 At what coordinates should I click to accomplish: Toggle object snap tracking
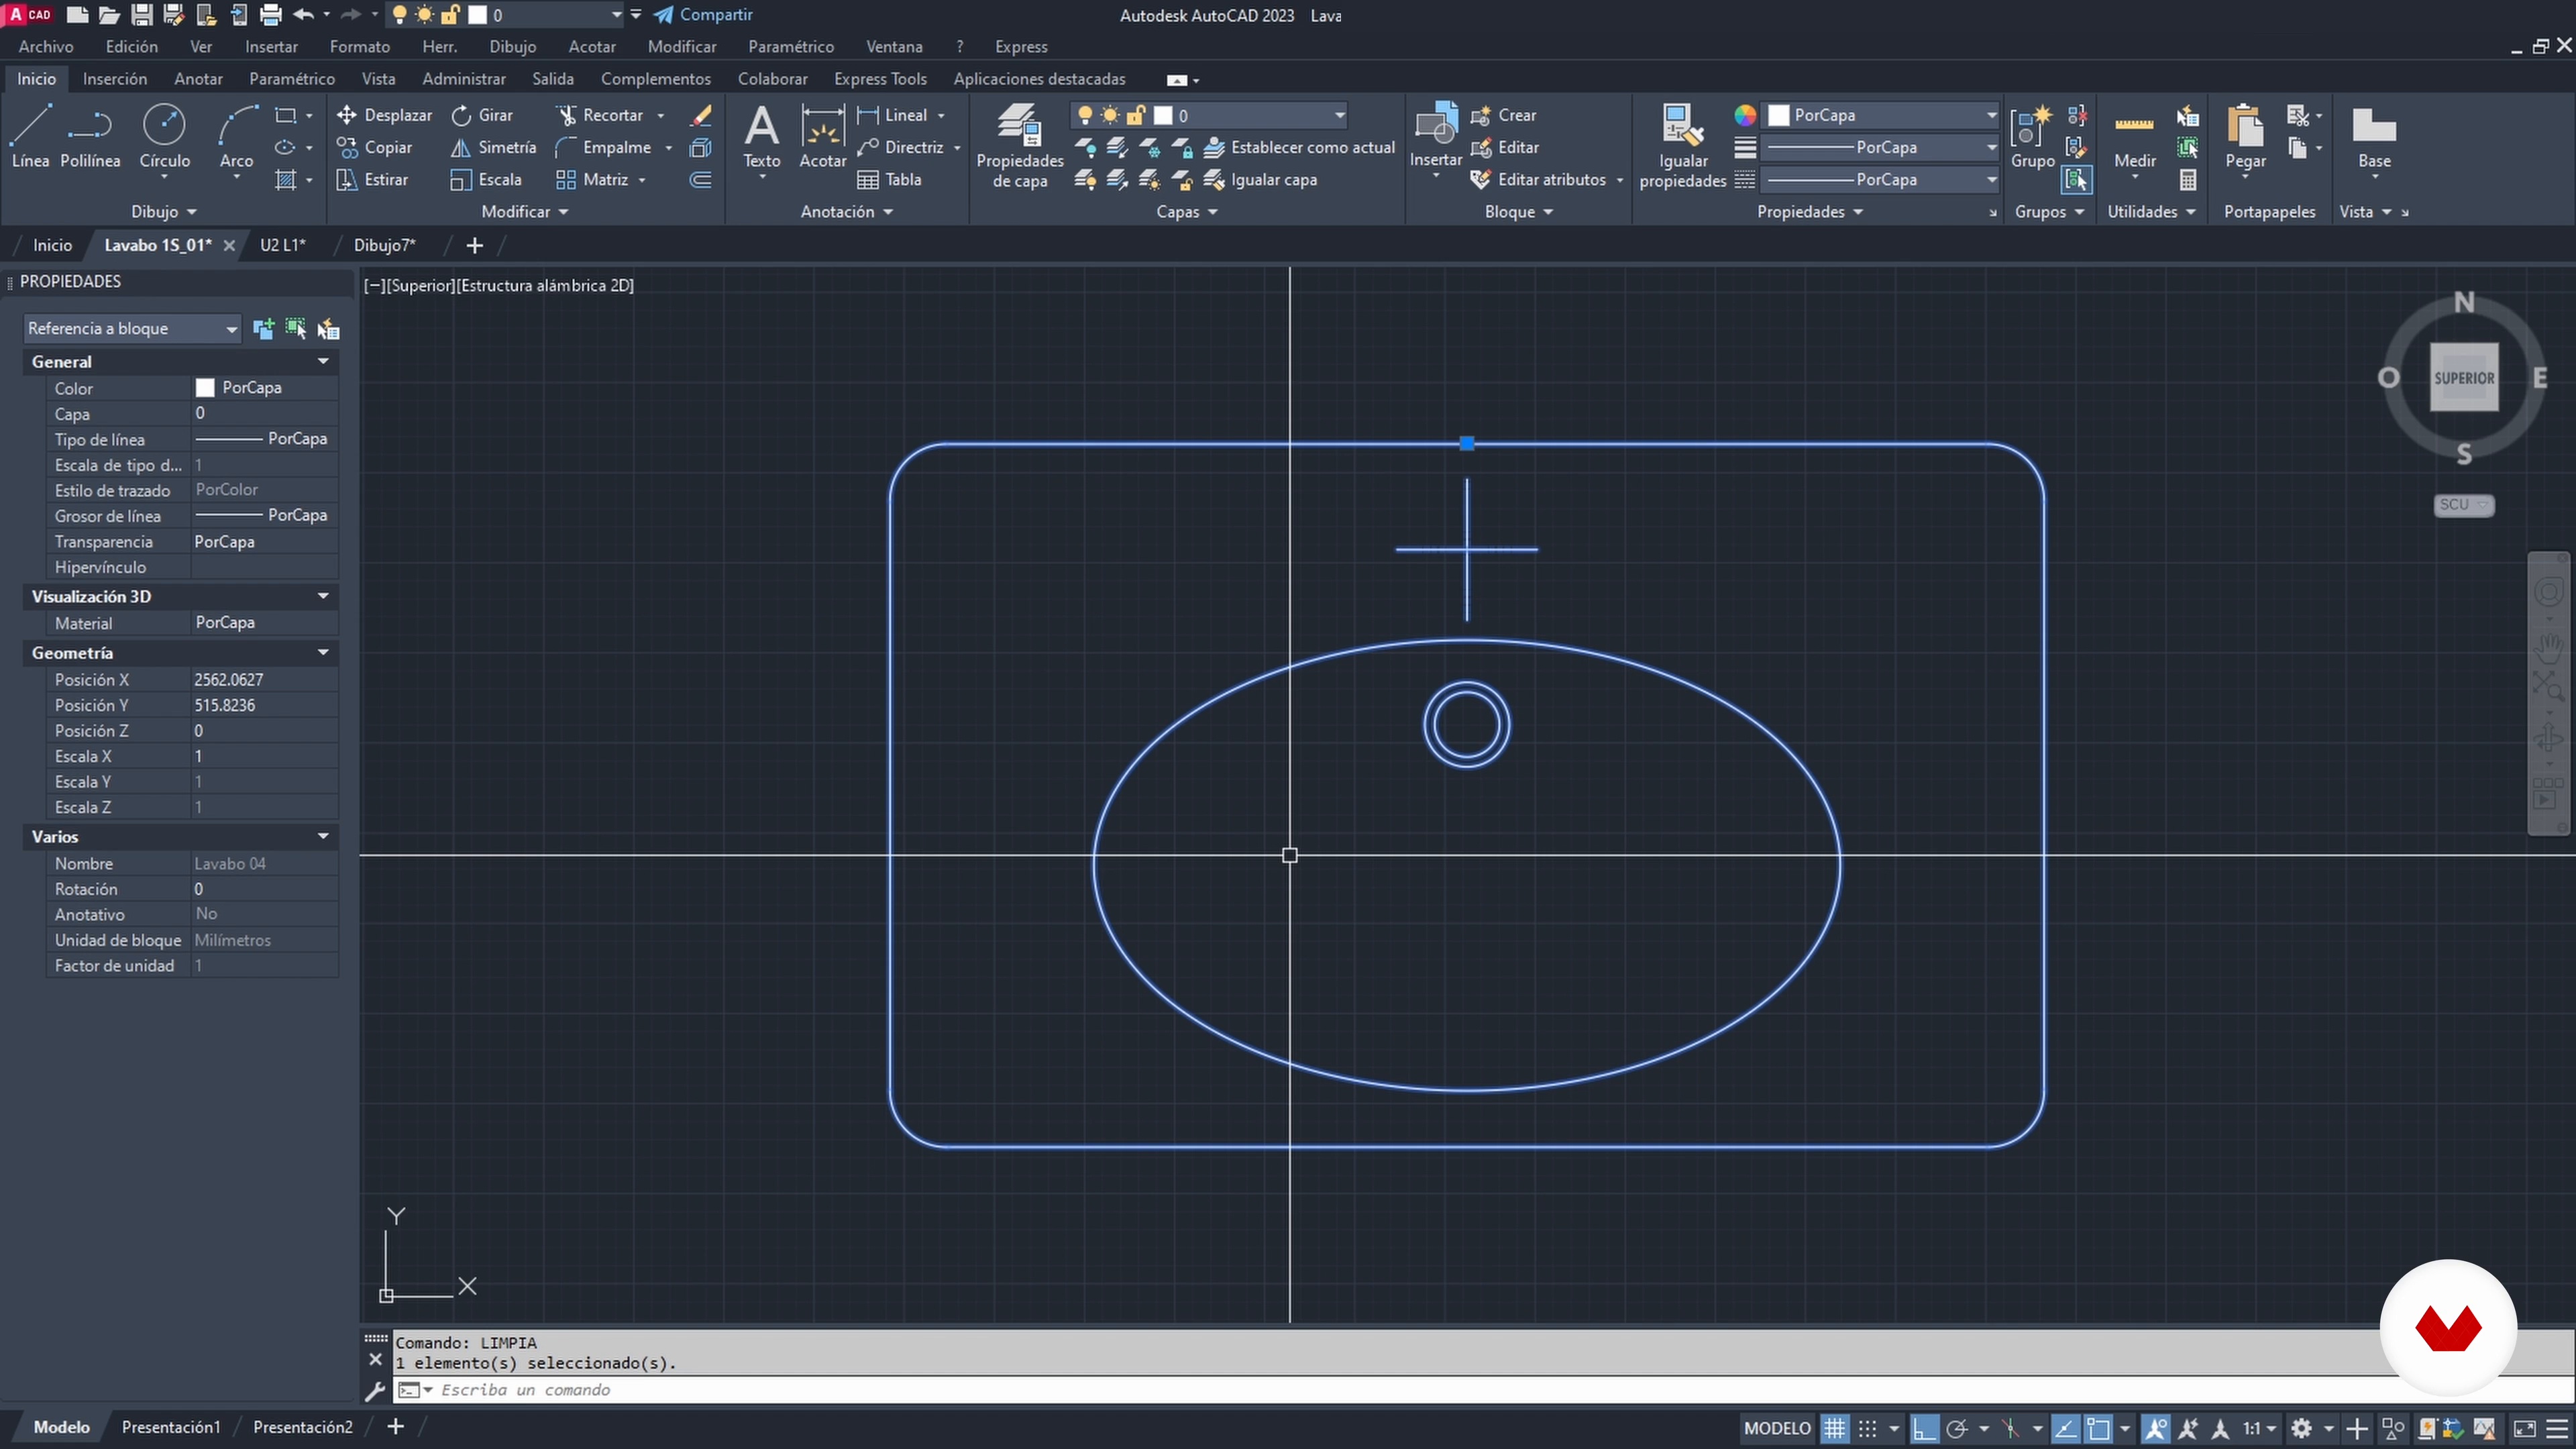pos(2065,1428)
